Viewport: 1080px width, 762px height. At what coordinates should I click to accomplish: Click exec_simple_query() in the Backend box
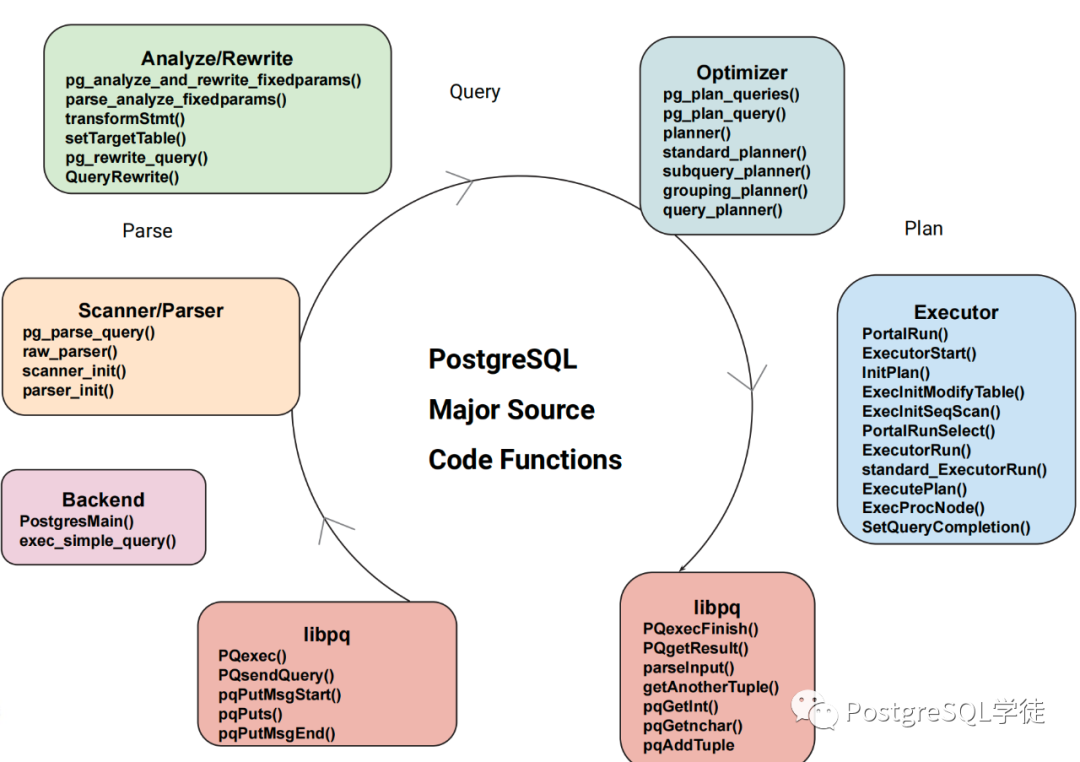[x=98, y=541]
